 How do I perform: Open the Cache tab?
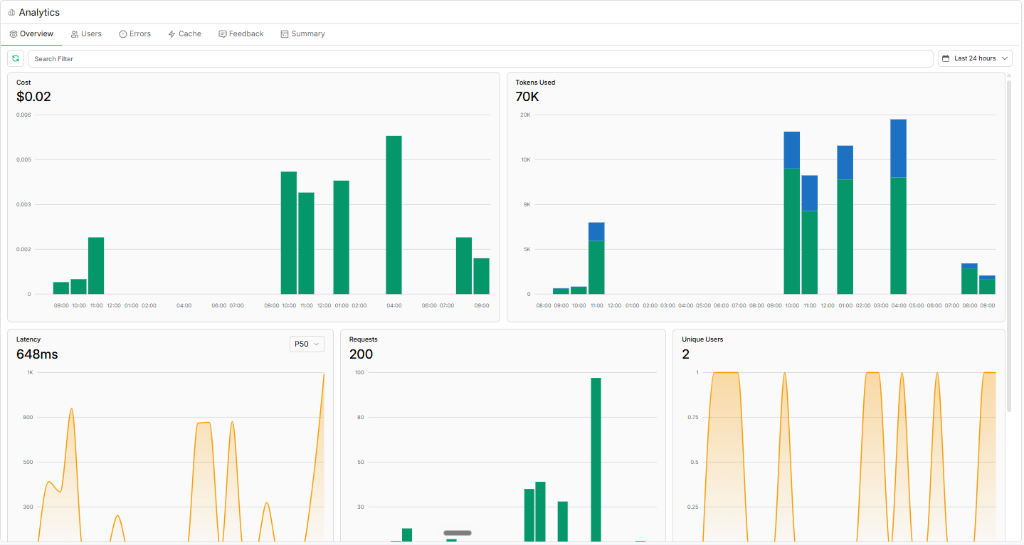pyautogui.click(x=185, y=34)
